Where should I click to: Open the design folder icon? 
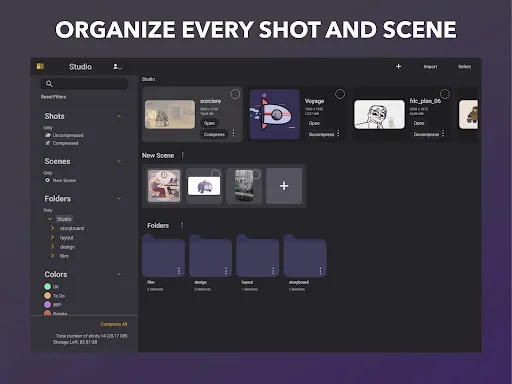(x=210, y=256)
